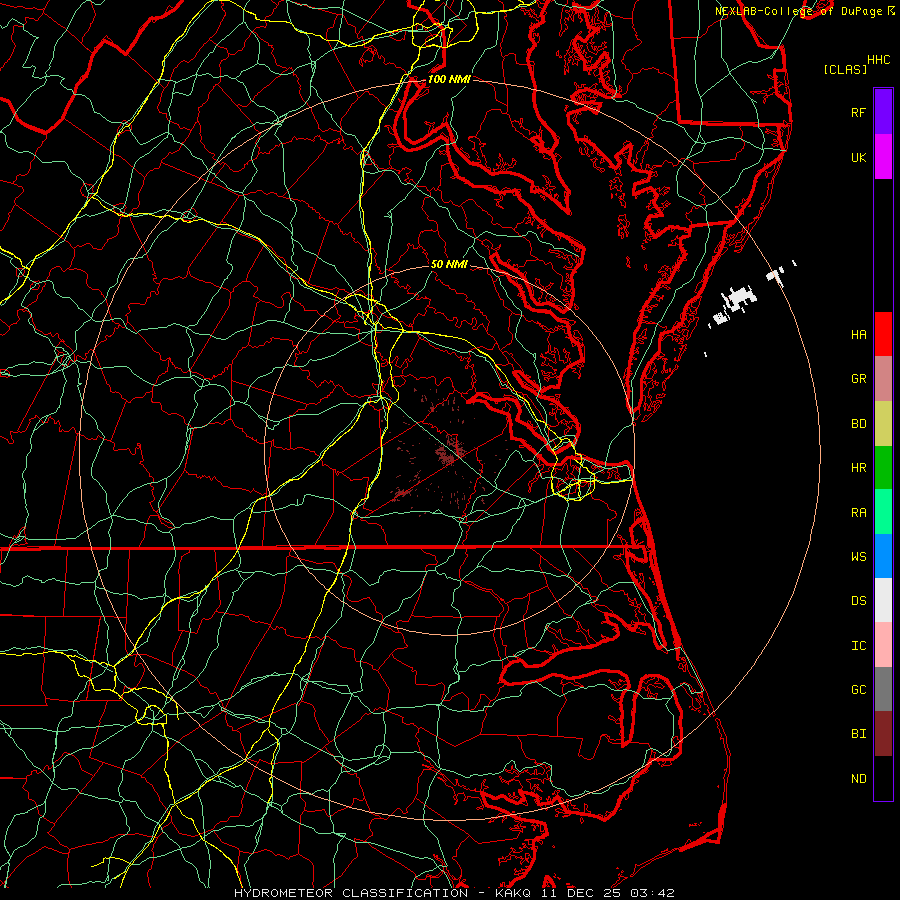This screenshot has width=900, height=900.
Task: Click the DS legend label
Action: coord(858,600)
